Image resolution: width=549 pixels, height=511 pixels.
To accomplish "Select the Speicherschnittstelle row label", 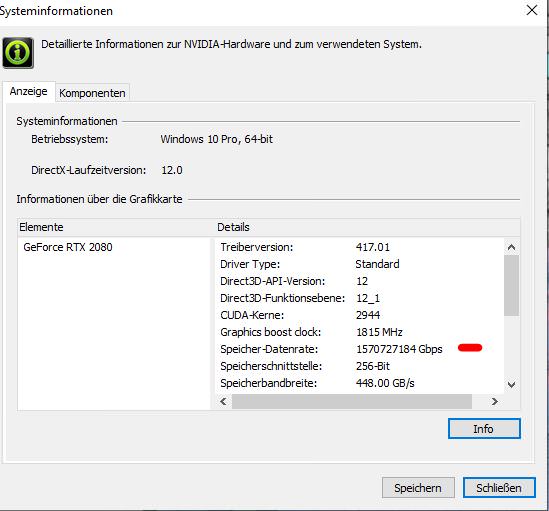I will (271, 366).
